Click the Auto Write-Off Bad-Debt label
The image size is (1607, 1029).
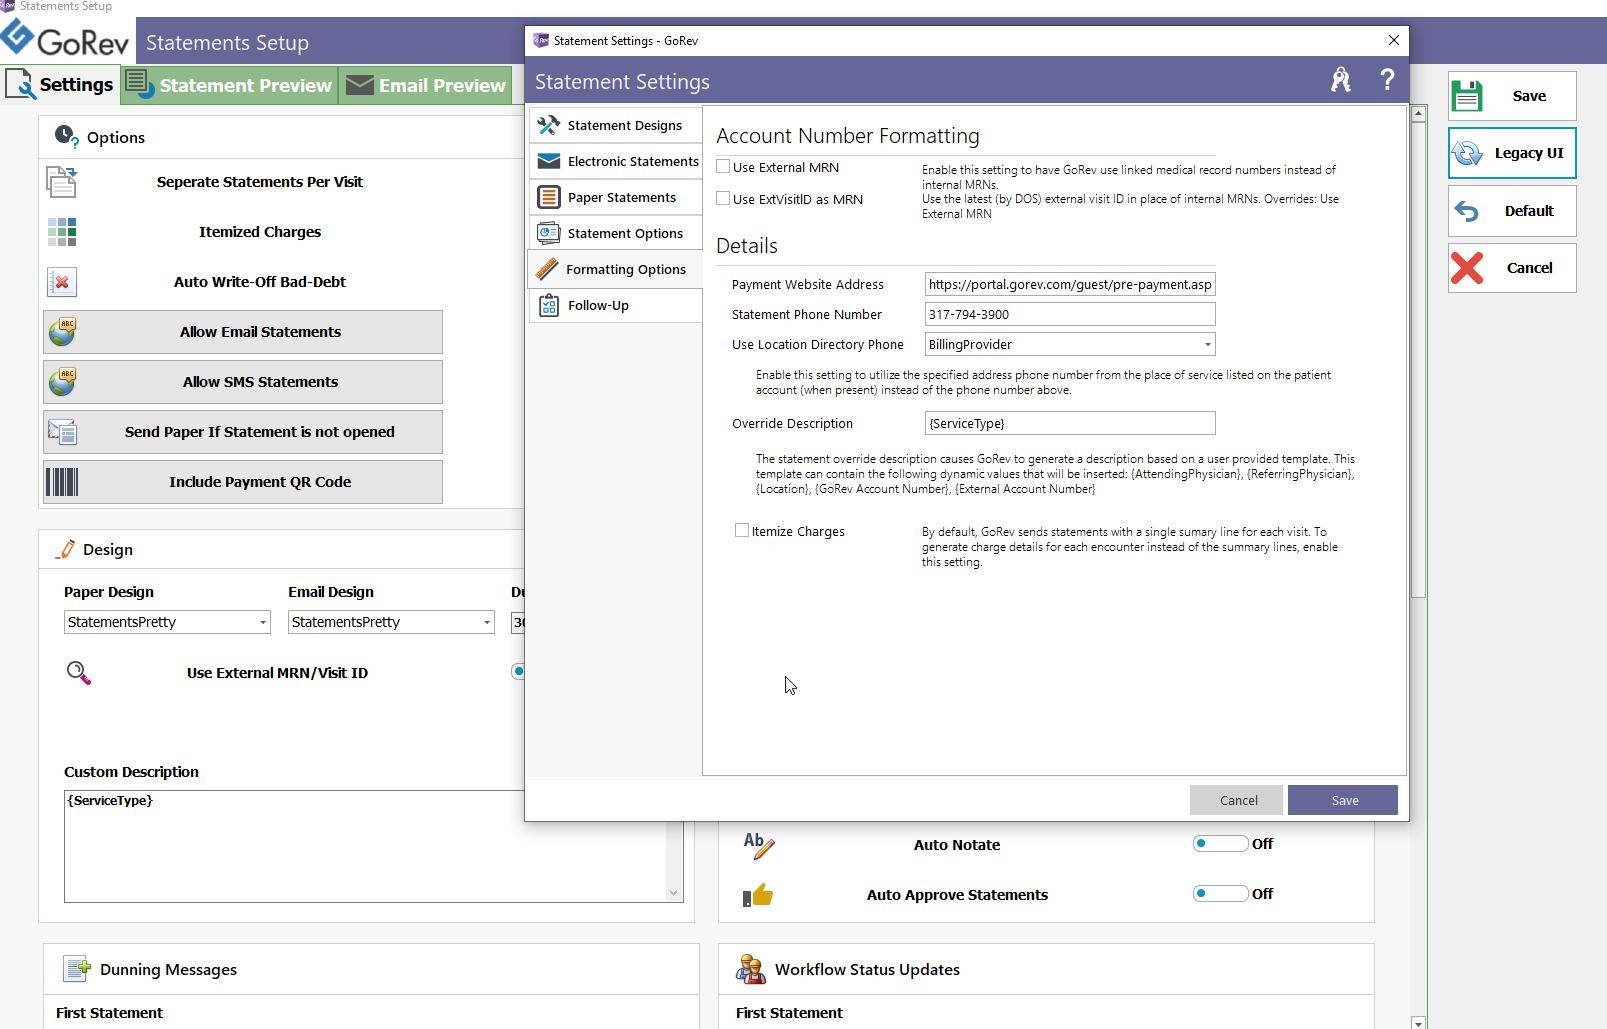(x=260, y=282)
